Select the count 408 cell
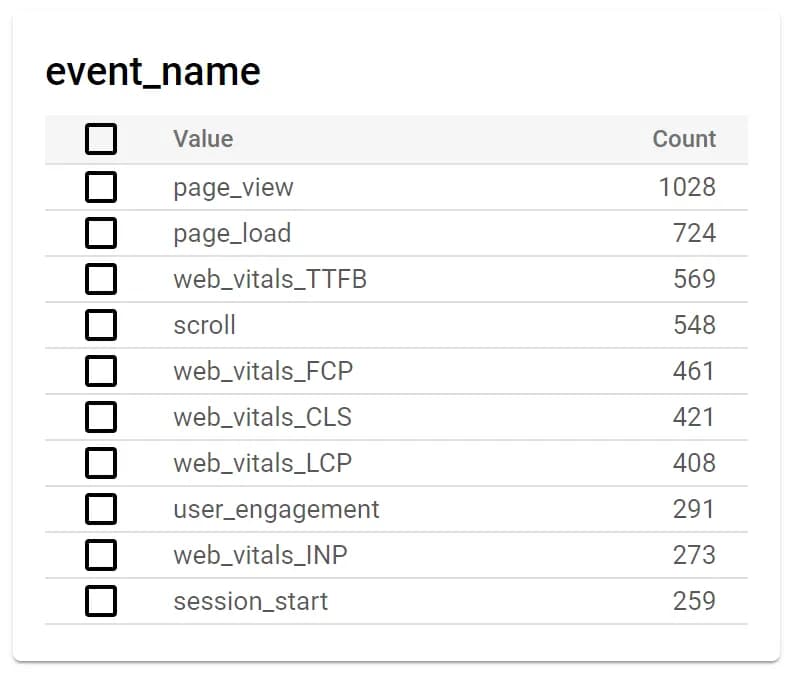The width and height of the screenshot is (797, 680). click(694, 463)
